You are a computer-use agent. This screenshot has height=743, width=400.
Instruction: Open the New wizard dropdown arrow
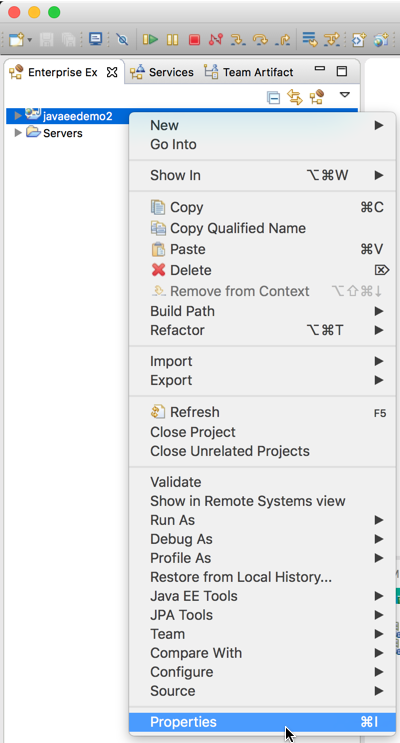point(29,40)
